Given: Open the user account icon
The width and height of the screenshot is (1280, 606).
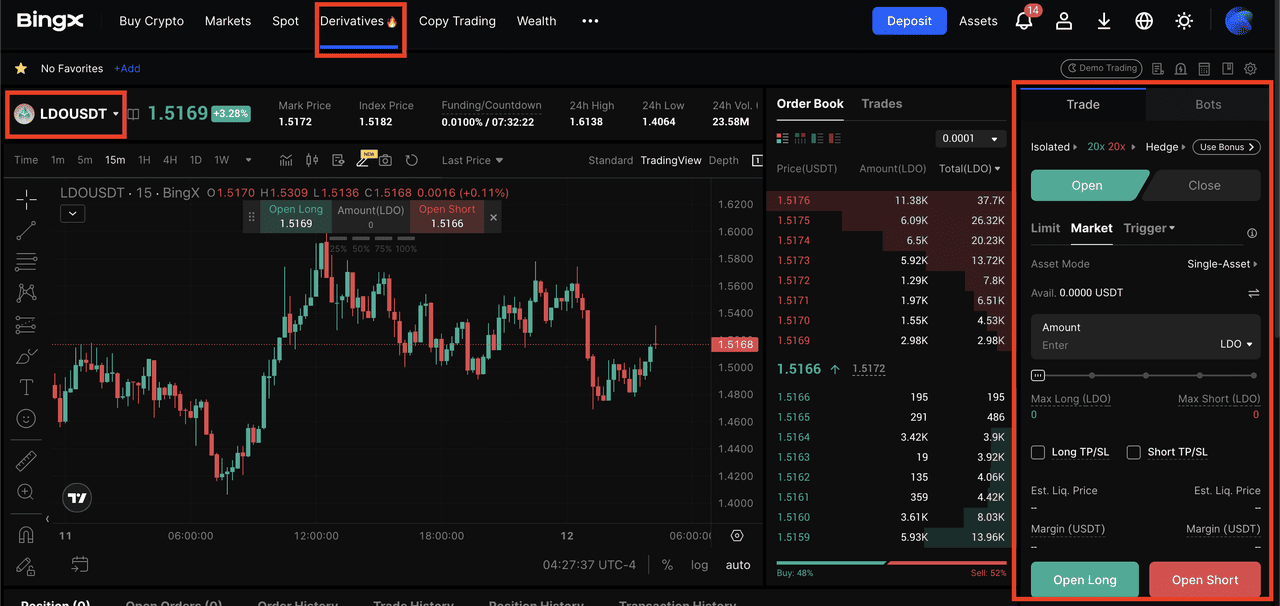Looking at the screenshot, I should [x=1064, y=21].
